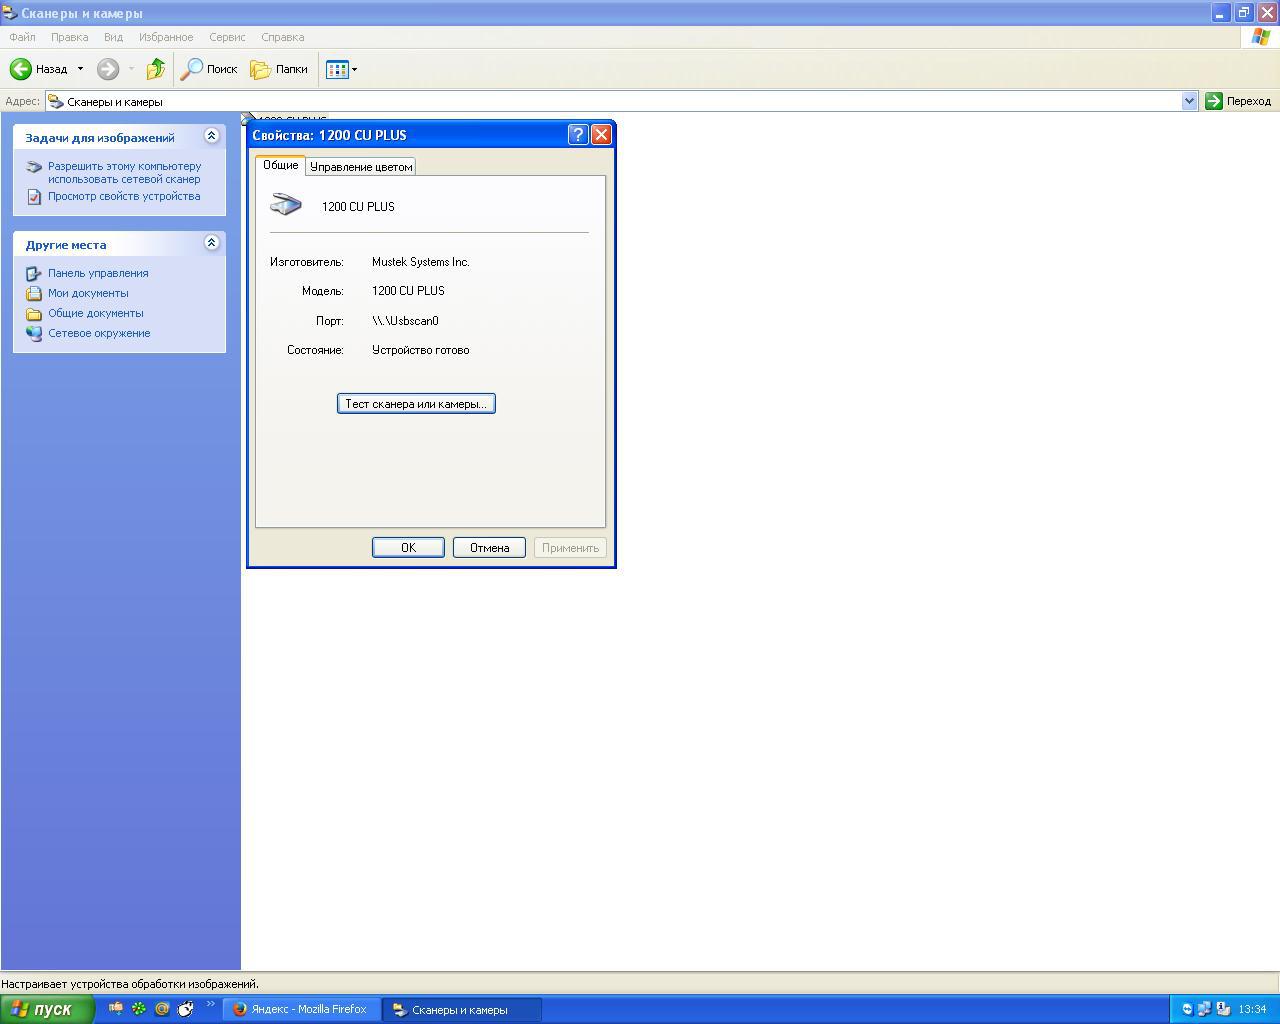Screen dimensions: 1280x1024
Task: Click the scanner device icon in properties
Action: [x=286, y=204]
